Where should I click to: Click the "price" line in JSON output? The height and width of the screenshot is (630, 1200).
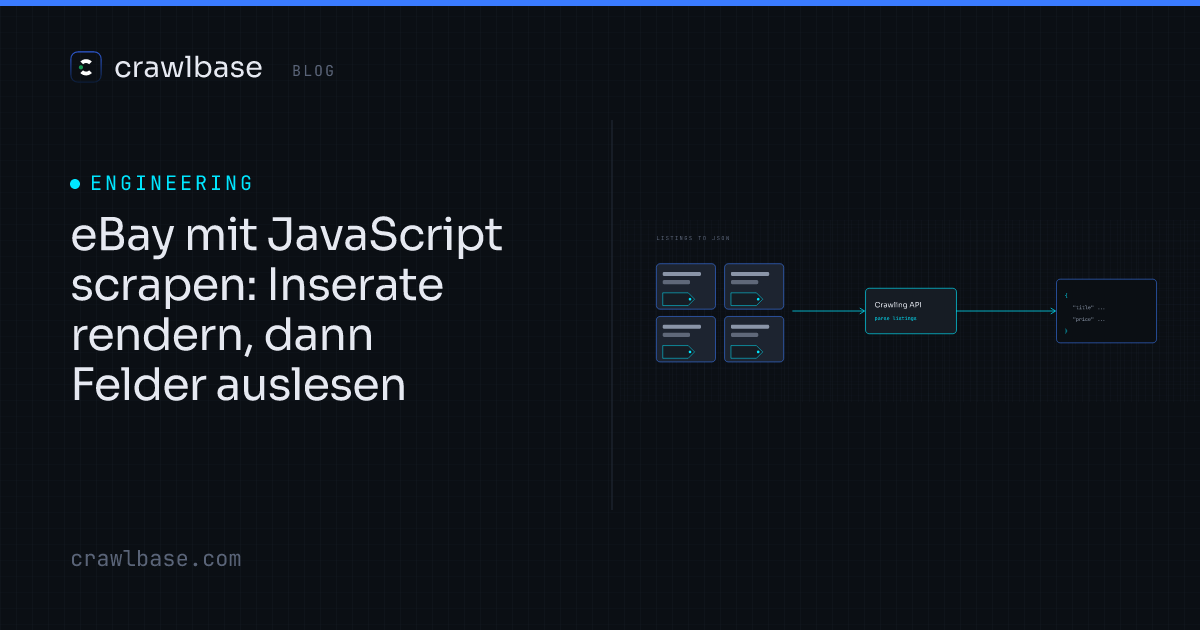[1088, 319]
